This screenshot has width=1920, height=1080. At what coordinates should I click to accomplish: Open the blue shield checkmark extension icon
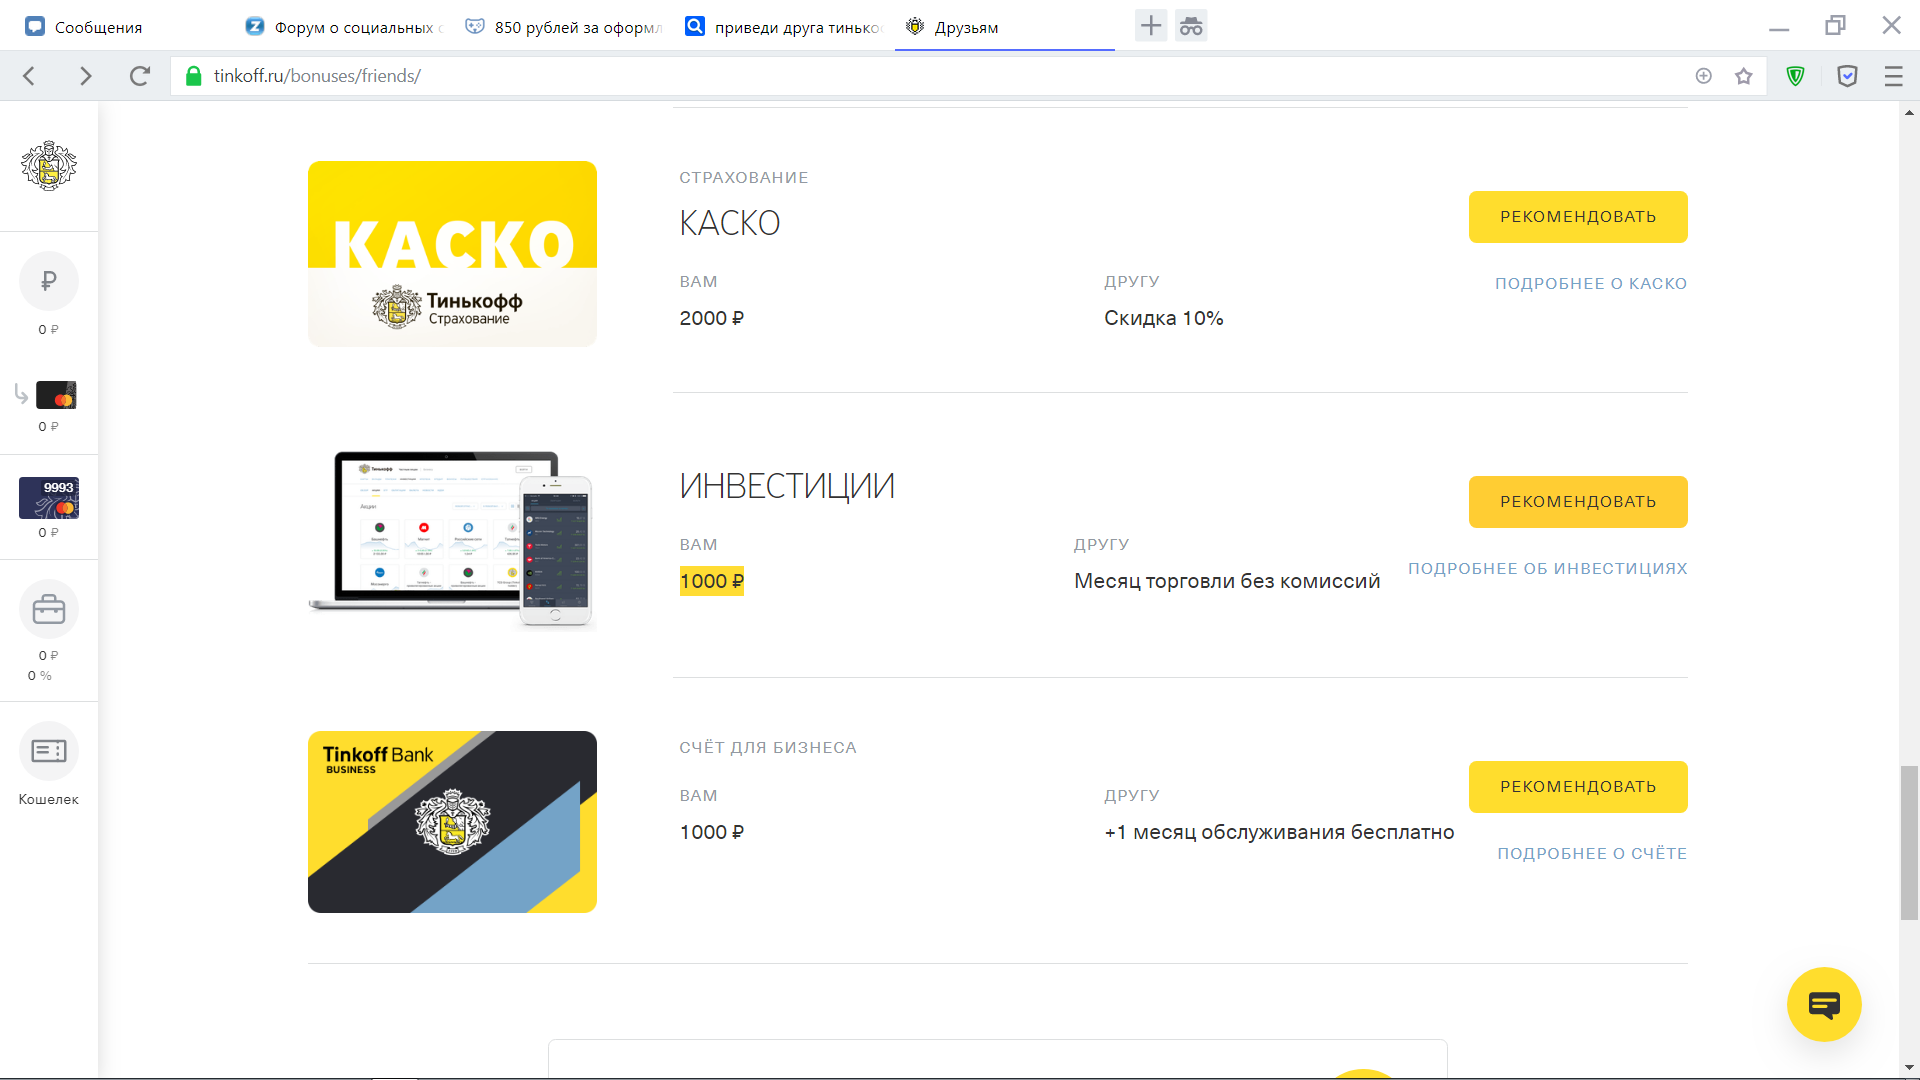1847,76
